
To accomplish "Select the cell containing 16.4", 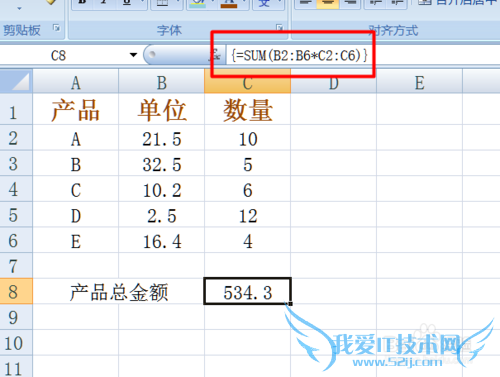I will [x=162, y=240].
